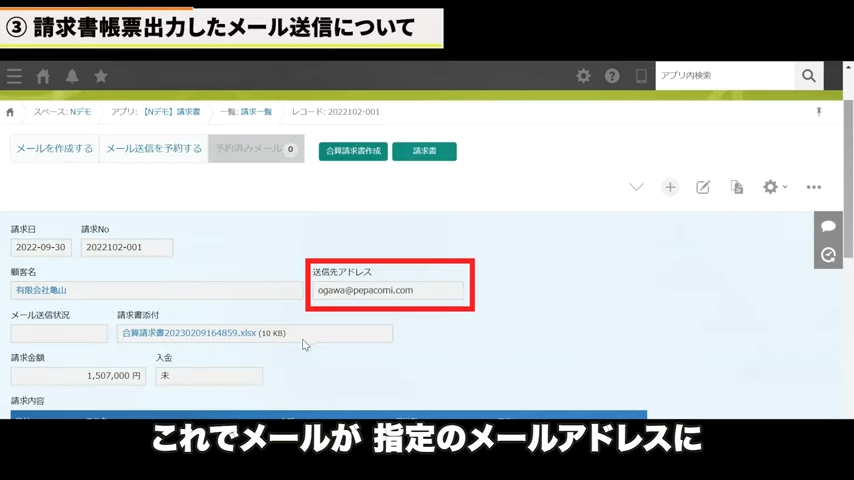The image size is (854, 480).
Task: Open the three-dot more options menu
Action: (814, 187)
